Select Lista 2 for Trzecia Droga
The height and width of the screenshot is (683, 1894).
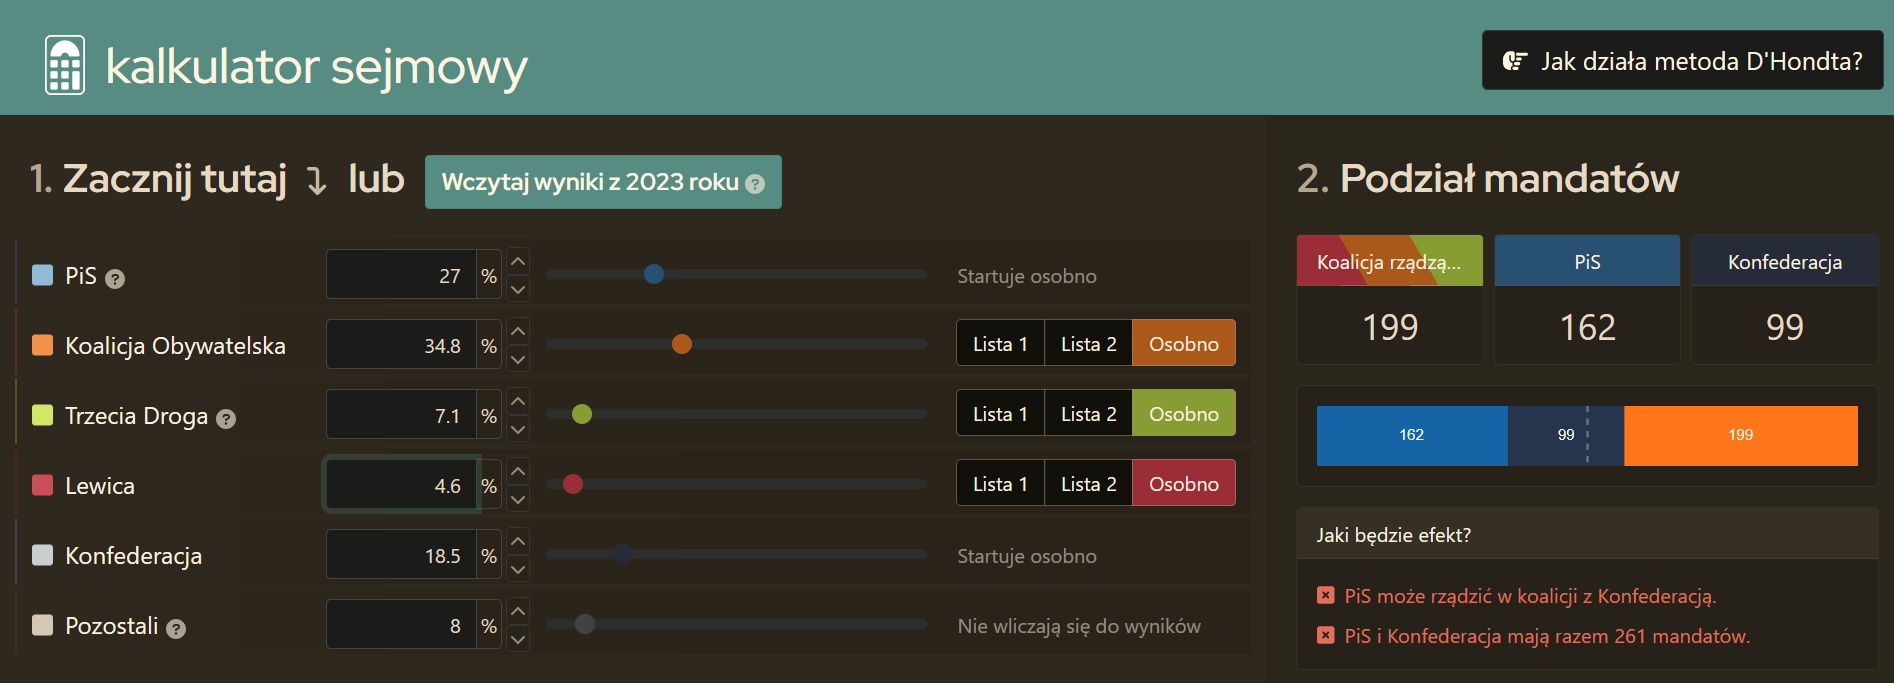(x=1088, y=413)
